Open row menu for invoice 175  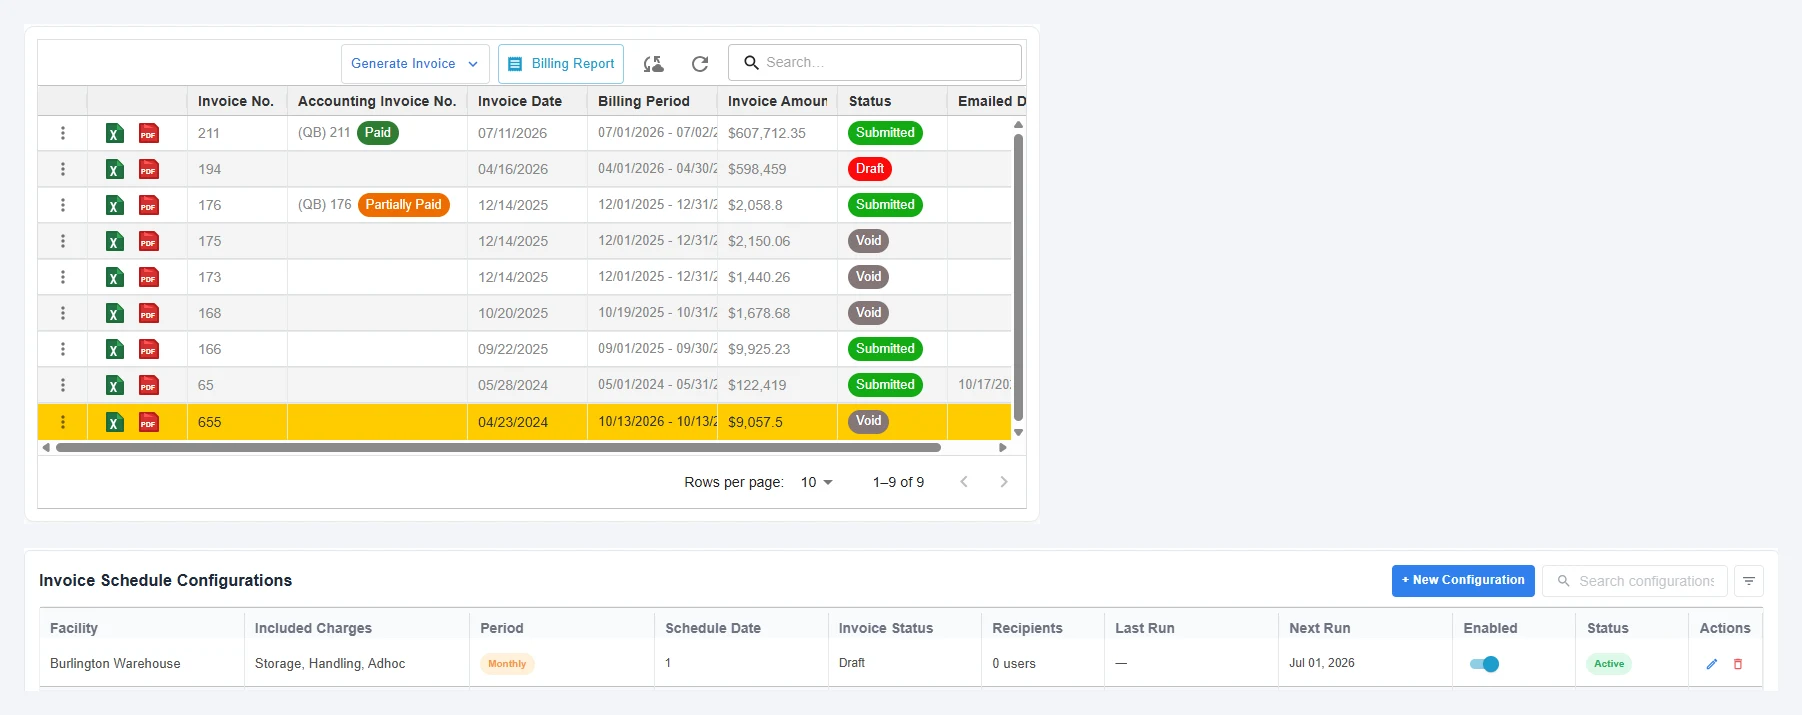pos(63,241)
